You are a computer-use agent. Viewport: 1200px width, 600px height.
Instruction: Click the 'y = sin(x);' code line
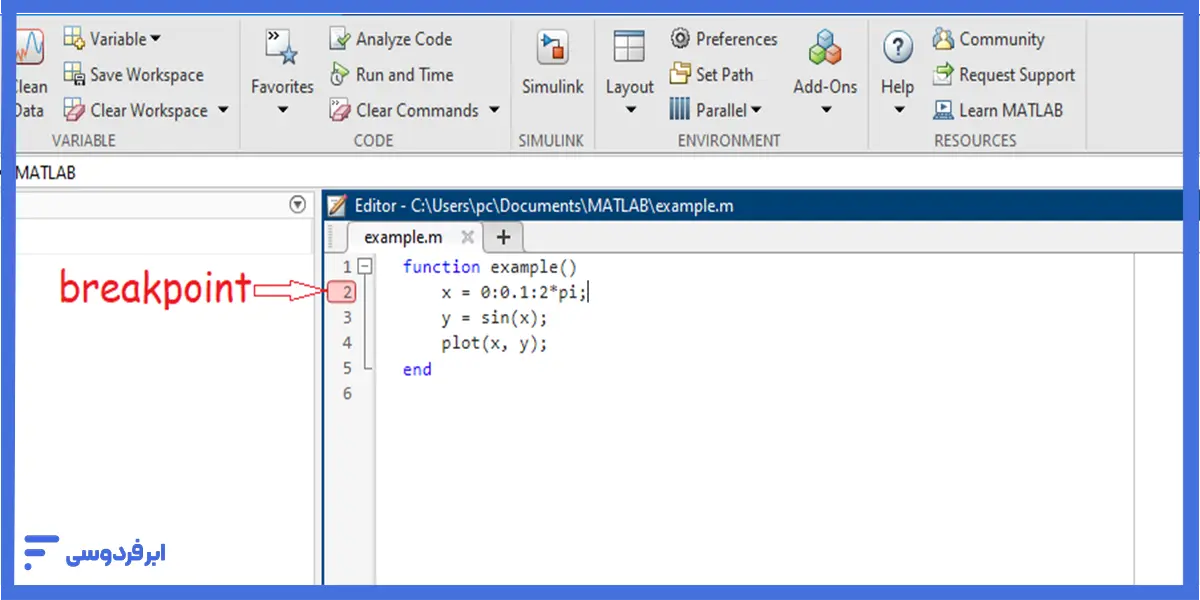[494, 318]
